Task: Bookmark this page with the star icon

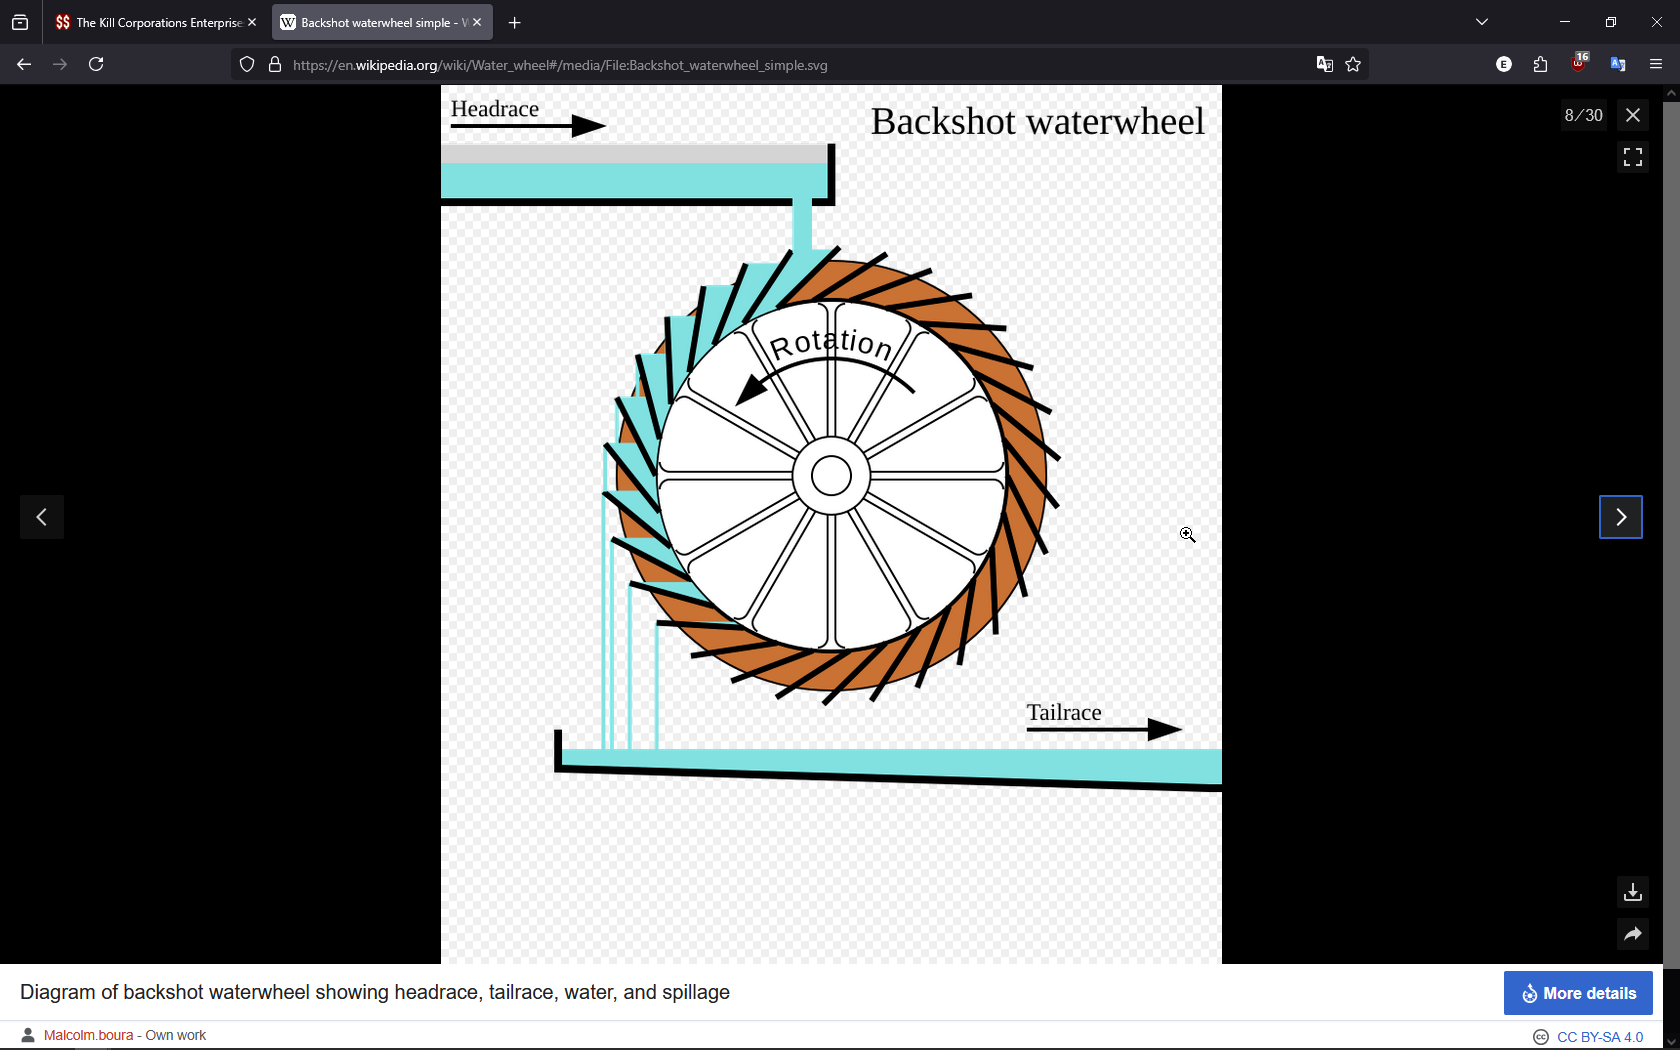Action: point(1353,65)
